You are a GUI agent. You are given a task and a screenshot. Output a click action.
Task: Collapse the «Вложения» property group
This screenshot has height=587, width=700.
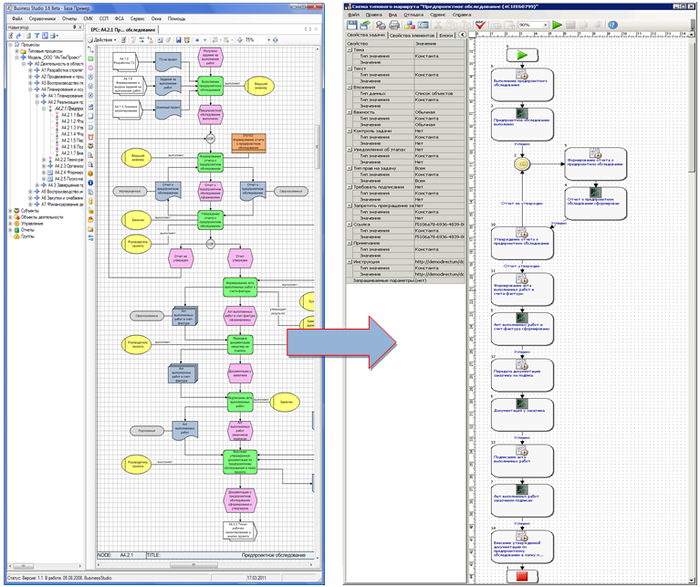pyautogui.click(x=349, y=86)
